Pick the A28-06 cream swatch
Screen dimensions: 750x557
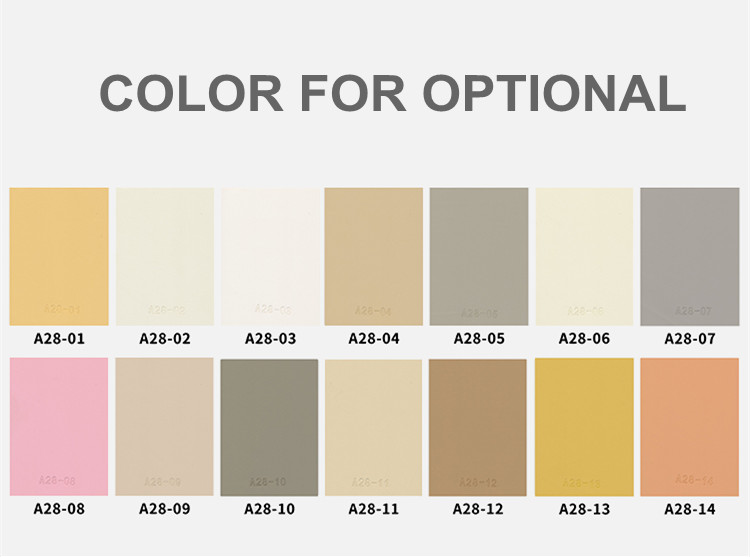584,256
